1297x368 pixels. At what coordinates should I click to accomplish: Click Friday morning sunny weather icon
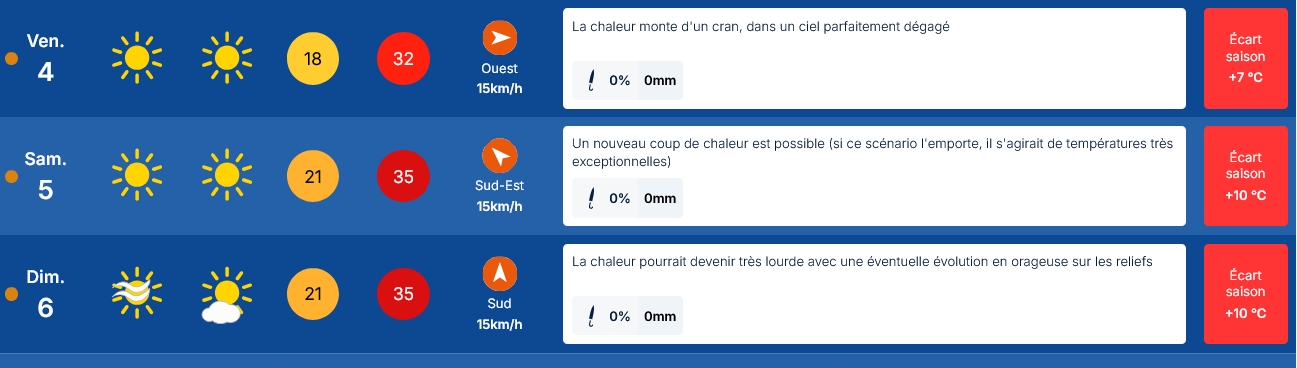tap(137, 58)
